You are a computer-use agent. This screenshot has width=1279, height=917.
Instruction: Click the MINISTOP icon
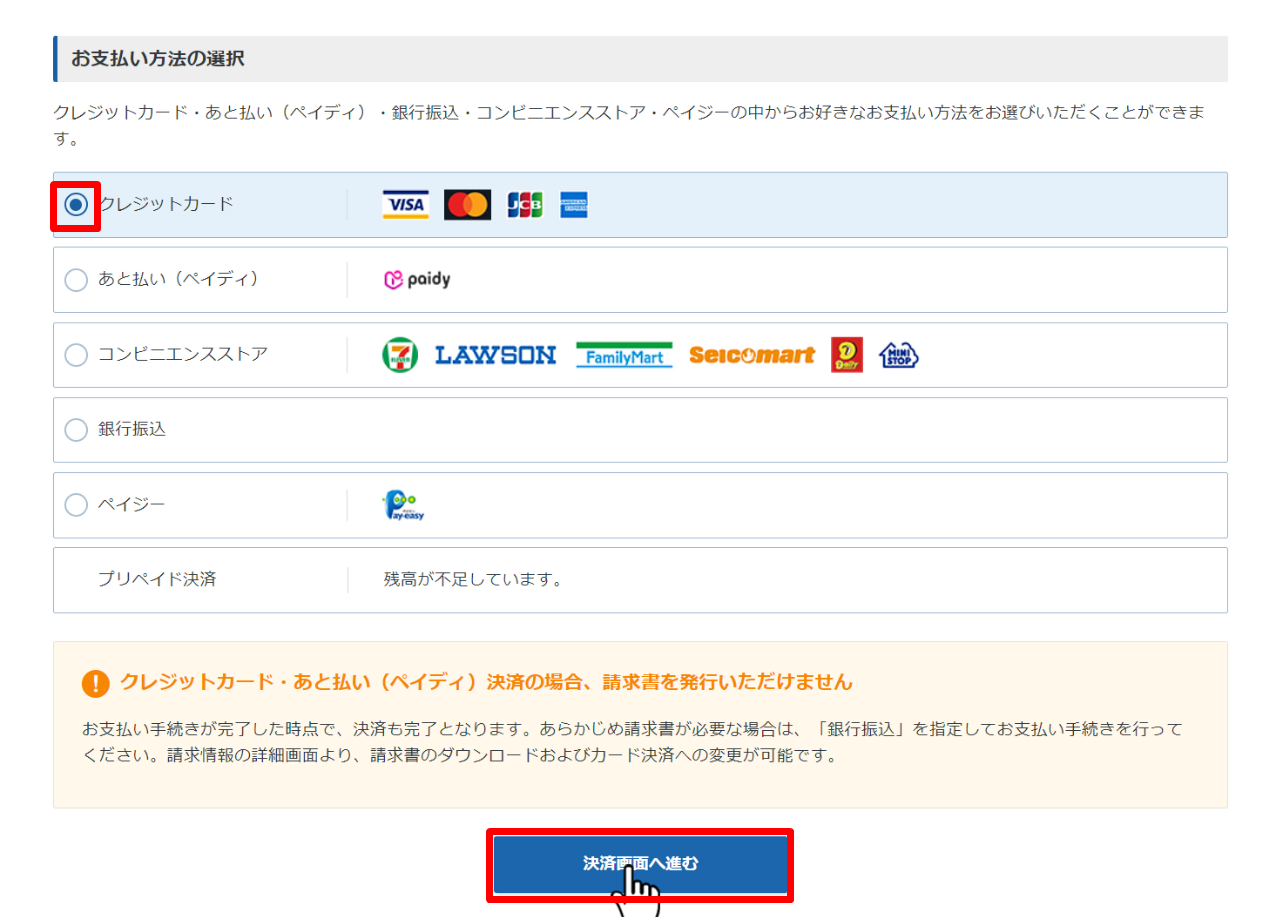pos(898,354)
